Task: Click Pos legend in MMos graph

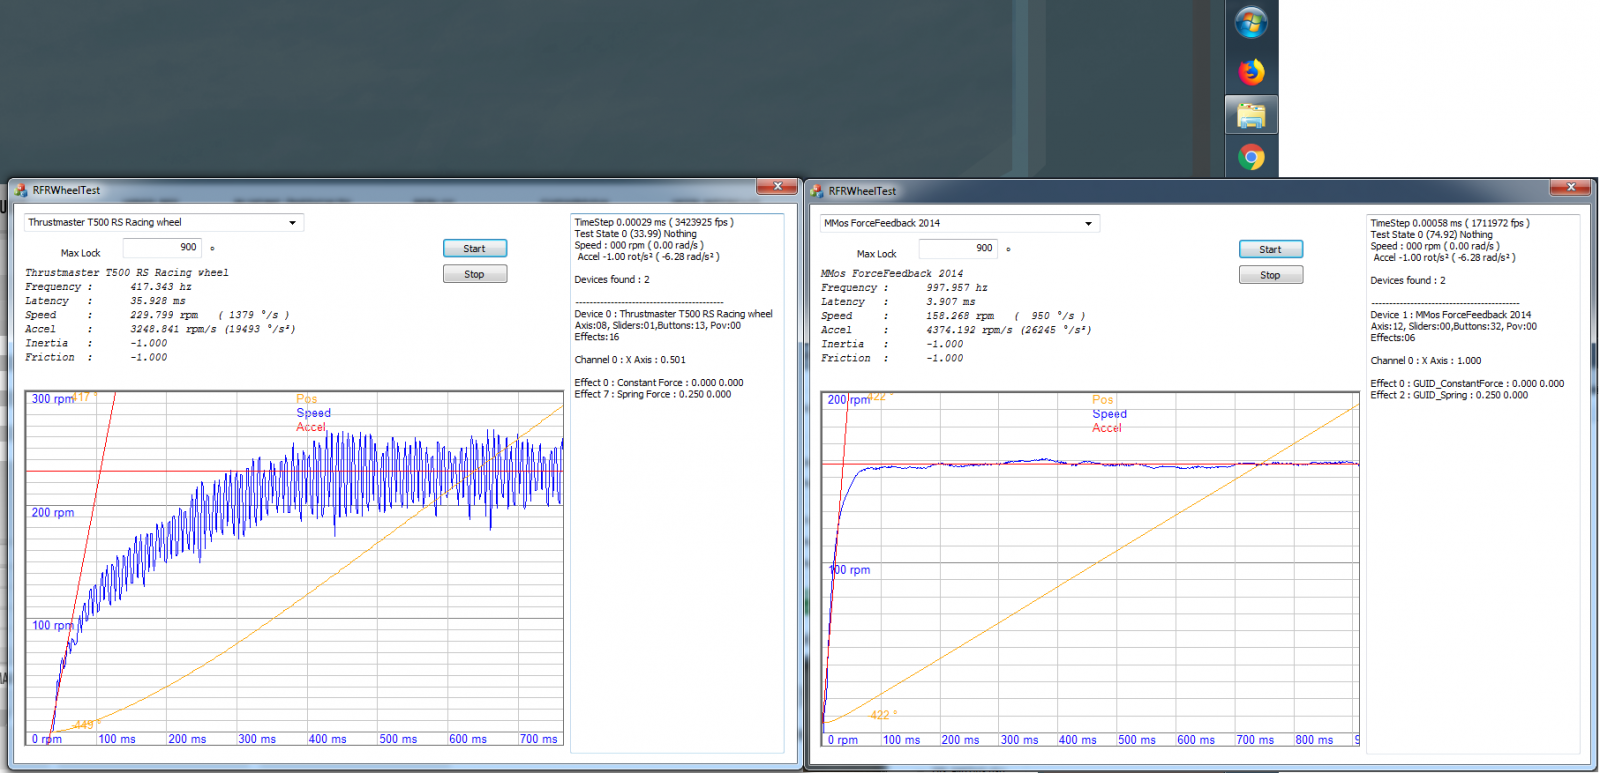Action: pyautogui.click(x=1102, y=400)
